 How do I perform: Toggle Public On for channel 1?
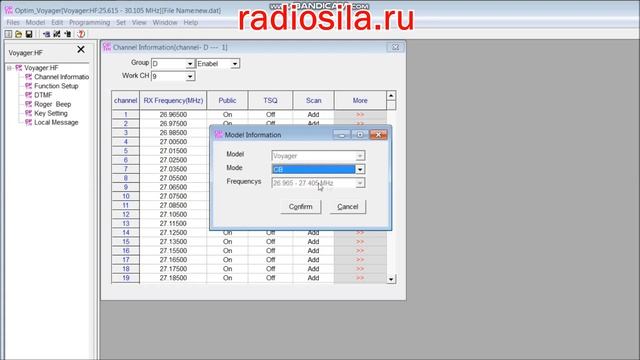[227, 115]
